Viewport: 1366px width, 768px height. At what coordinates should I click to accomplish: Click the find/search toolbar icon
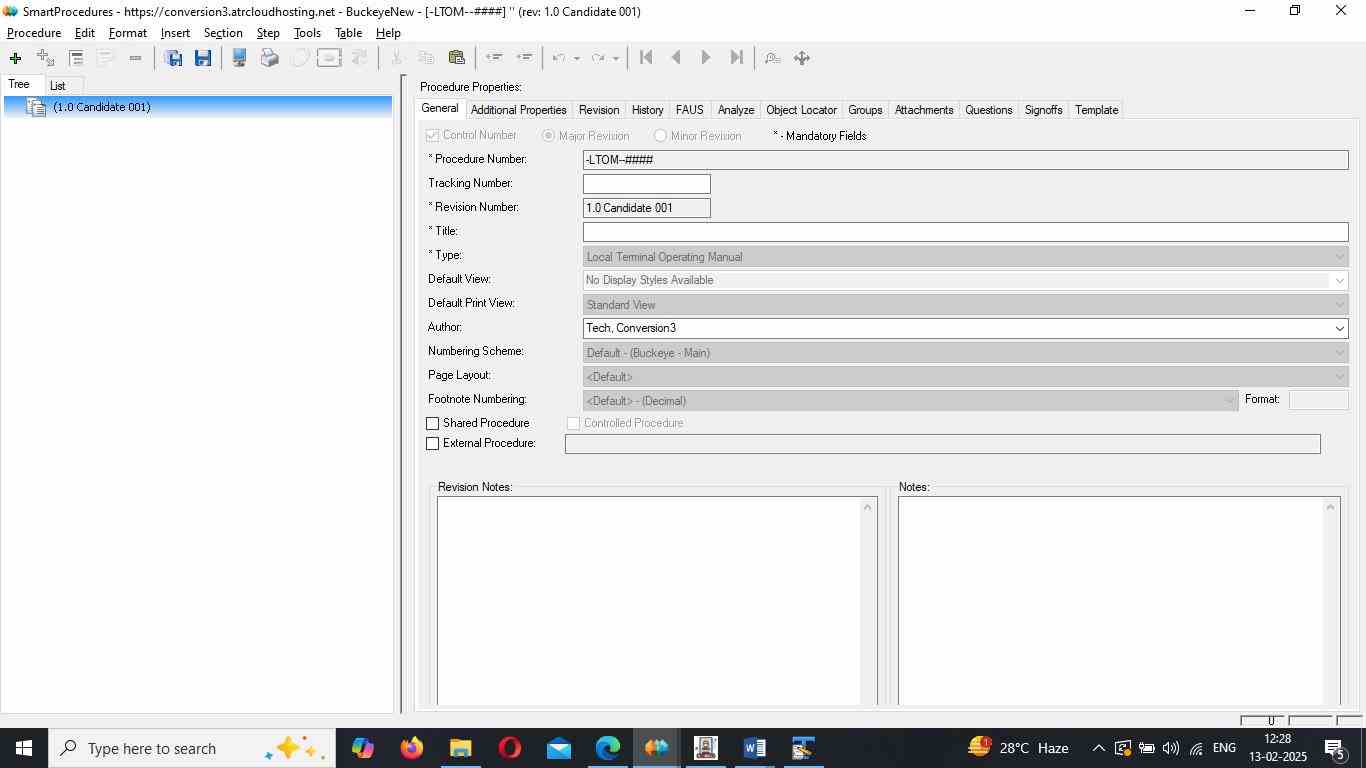pos(772,58)
